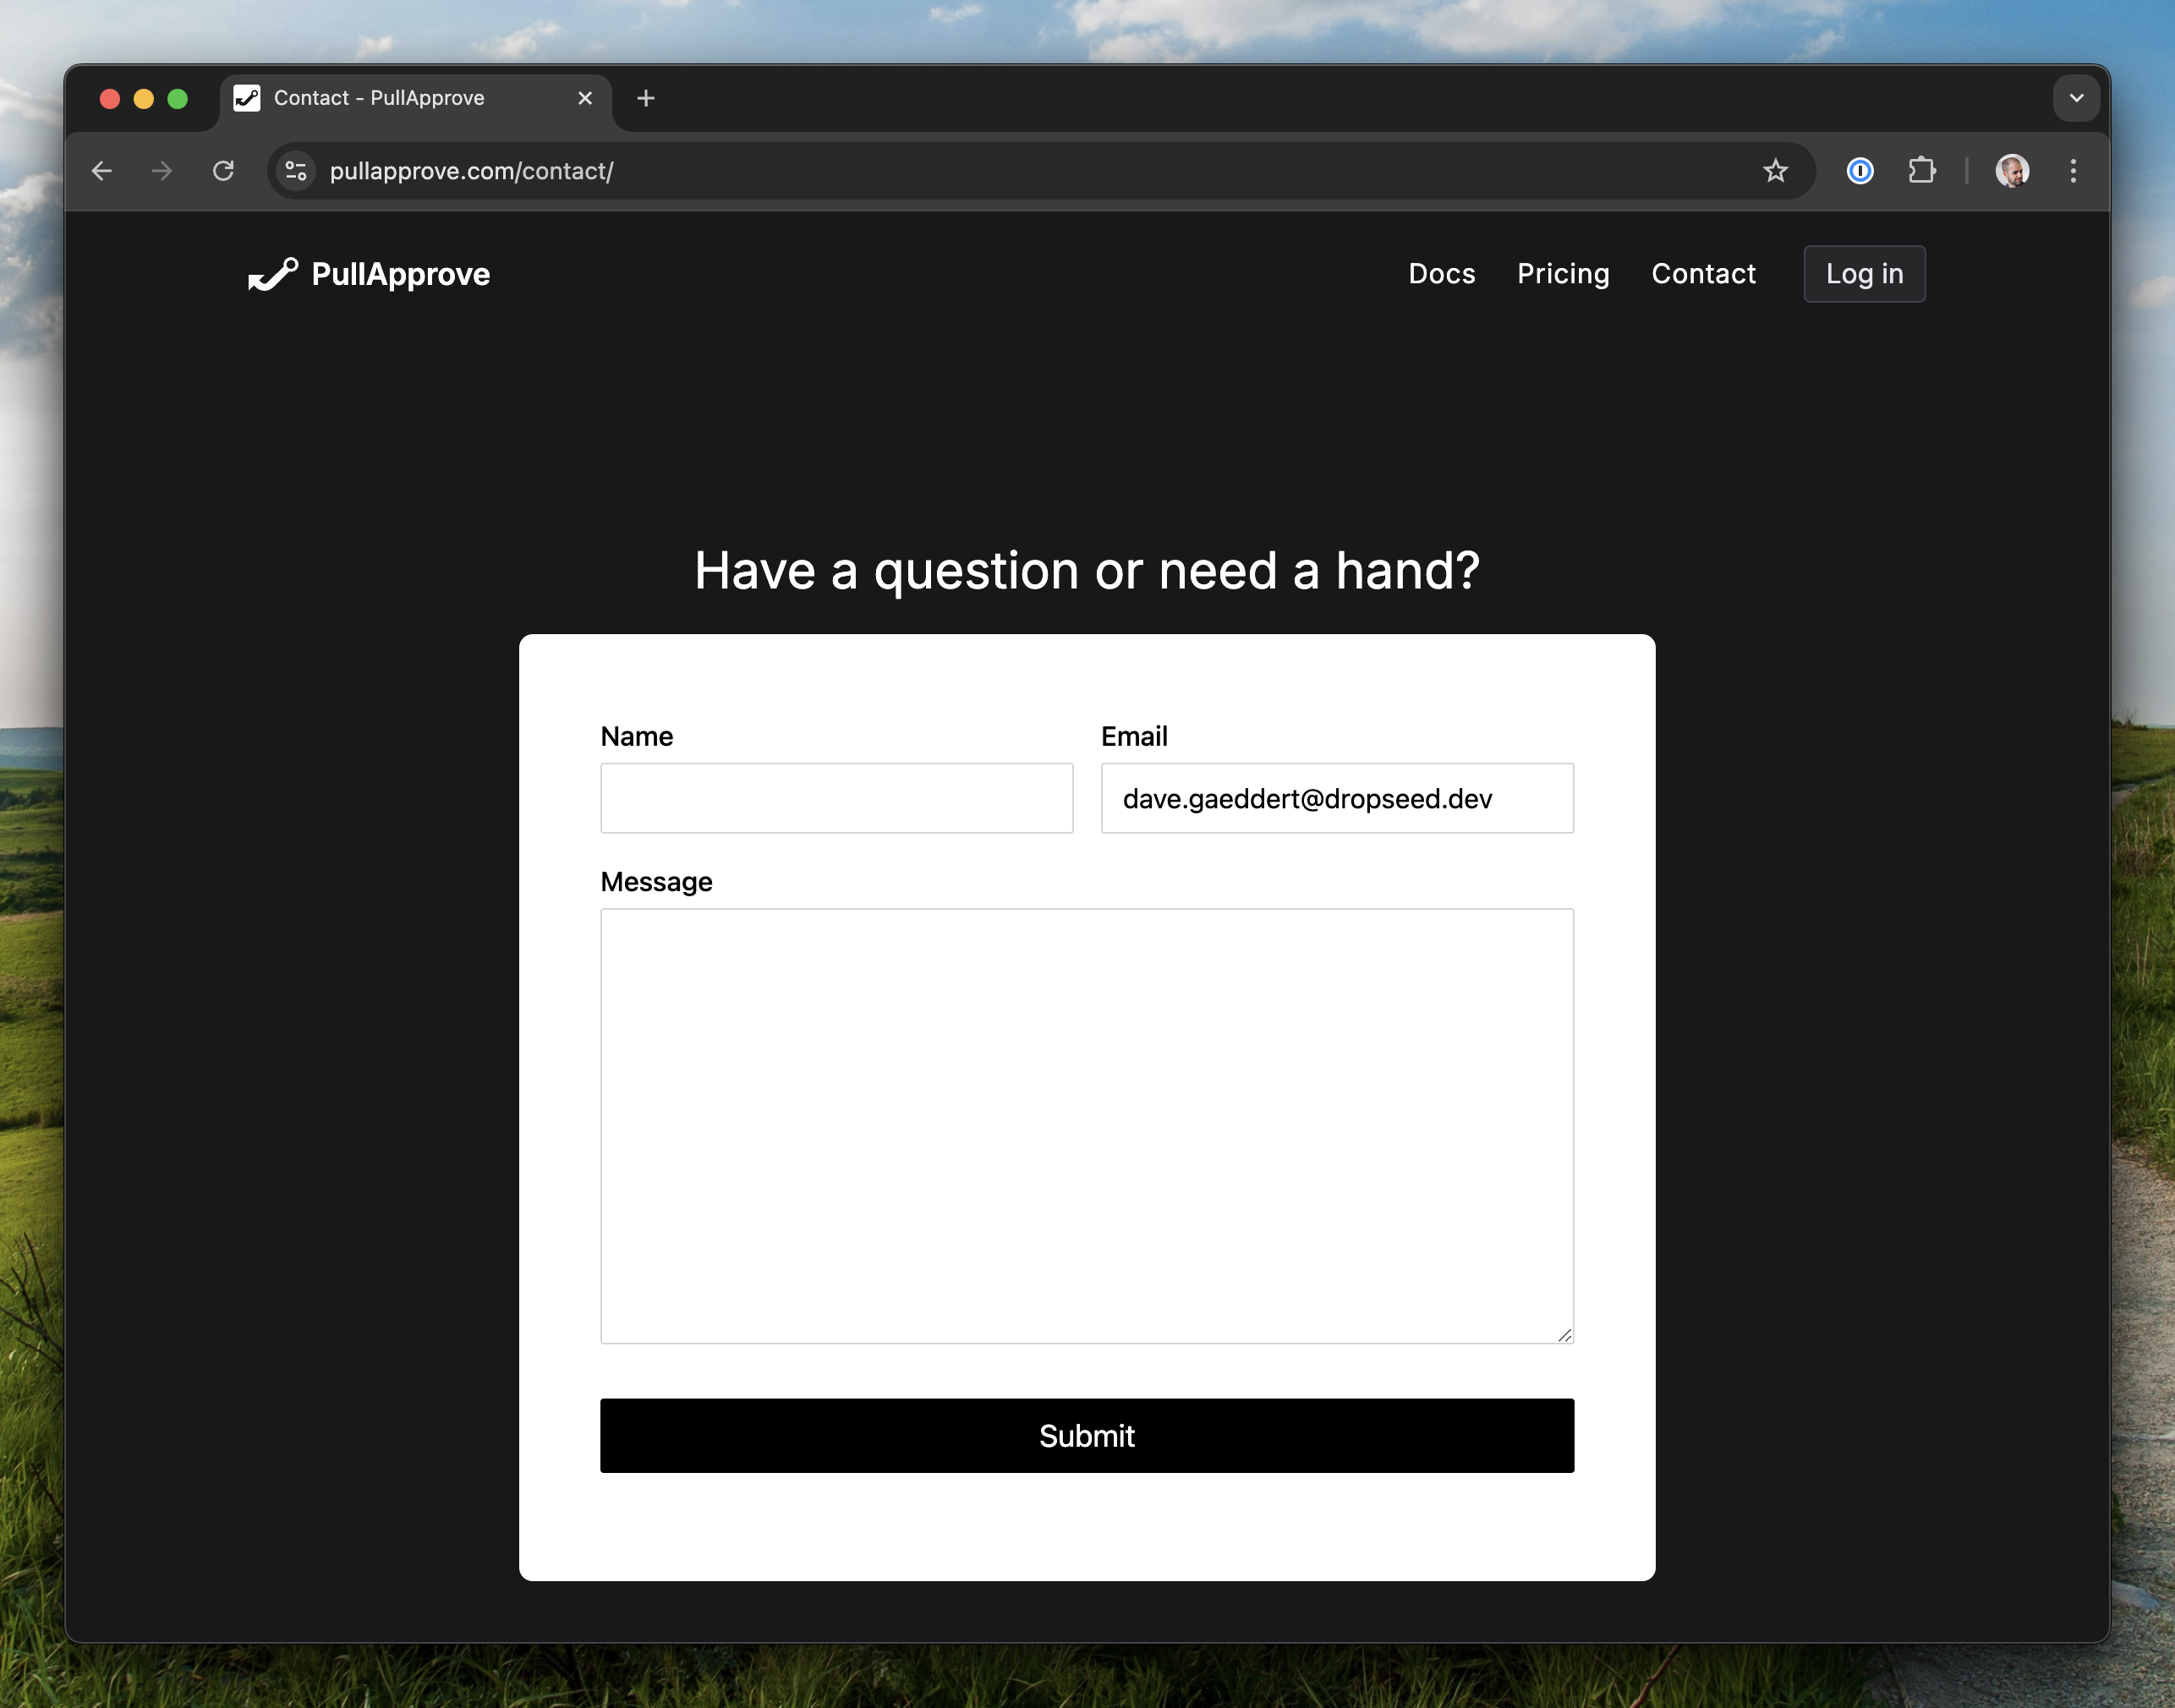Close the Contact - PullApprove tab

585,98
